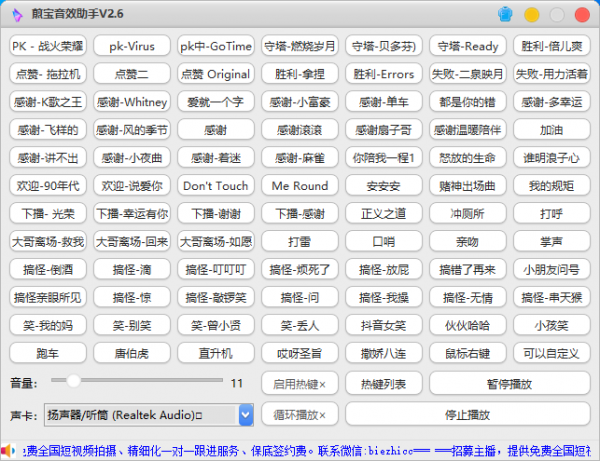Screen dimensions: 600x461
Task: Play the 笑-我的妈 sound
Action: coord(48,325)
